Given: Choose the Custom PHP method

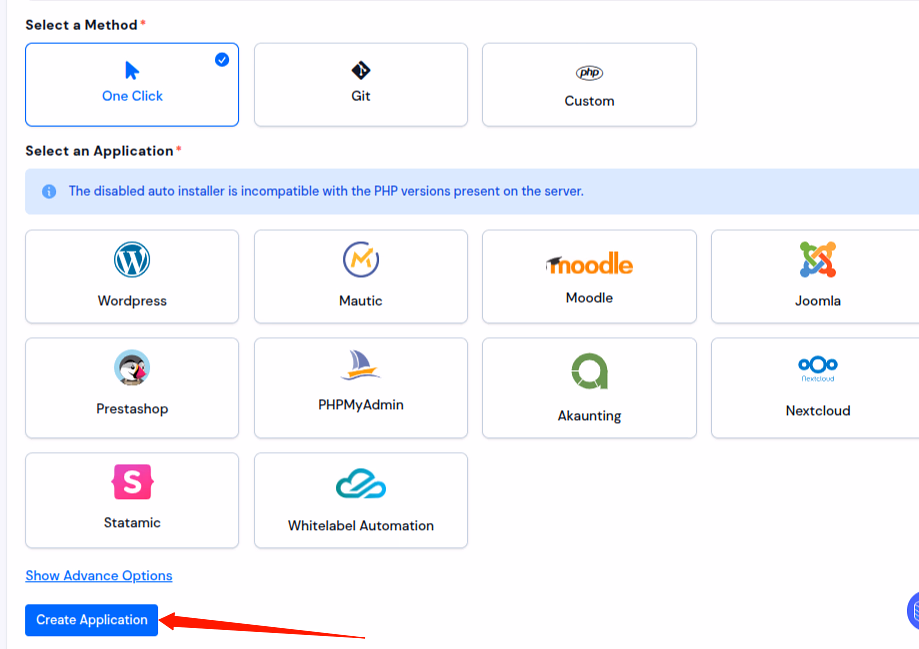Looking at the screenshot, I should click(x=589, y=84).
